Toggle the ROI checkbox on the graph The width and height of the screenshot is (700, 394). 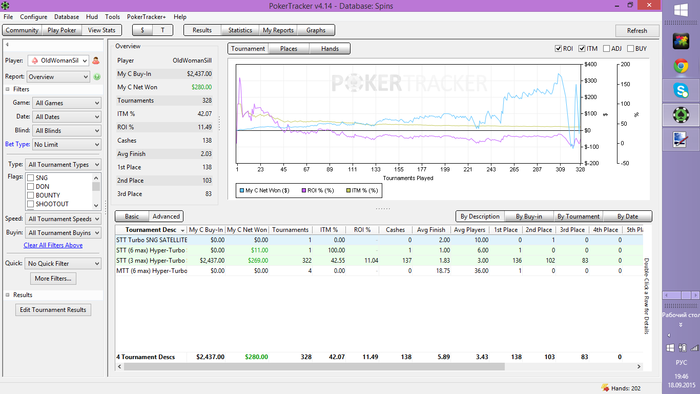pos(558,49)
